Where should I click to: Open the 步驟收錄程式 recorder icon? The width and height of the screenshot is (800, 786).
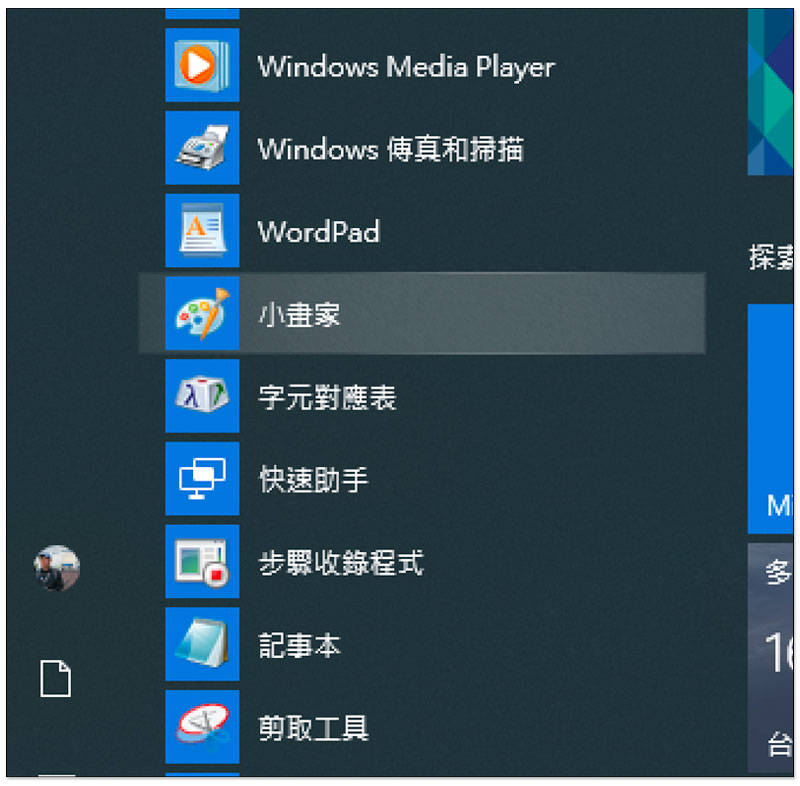[202, 561]
